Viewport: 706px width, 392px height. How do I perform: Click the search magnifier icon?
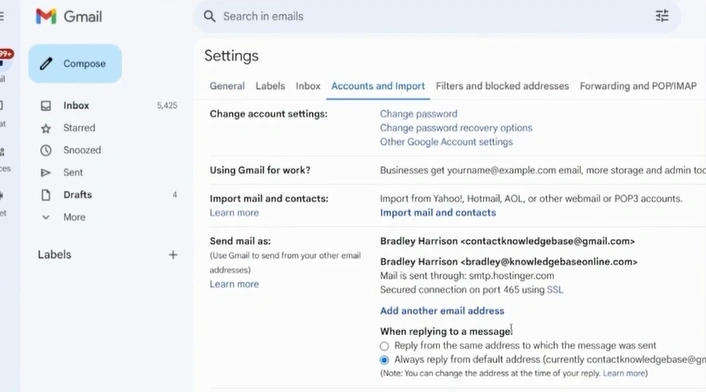click(x=209, y=17)
